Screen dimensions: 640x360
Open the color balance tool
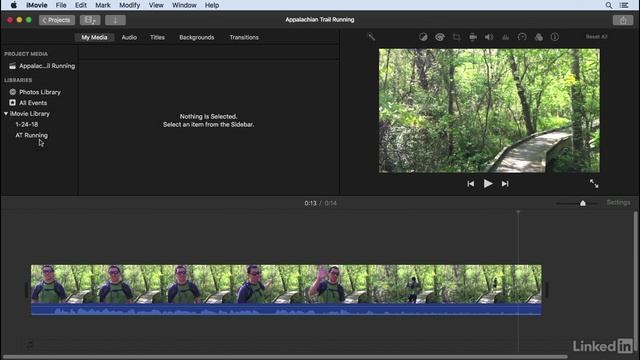[x=423, y=37]
